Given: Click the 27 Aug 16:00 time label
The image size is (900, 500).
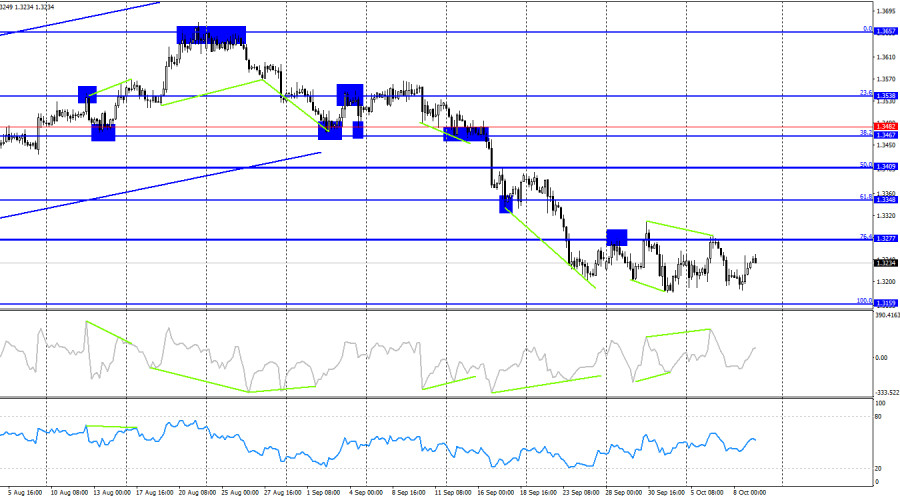Looking at the screenshot, I should click(282, 493).
